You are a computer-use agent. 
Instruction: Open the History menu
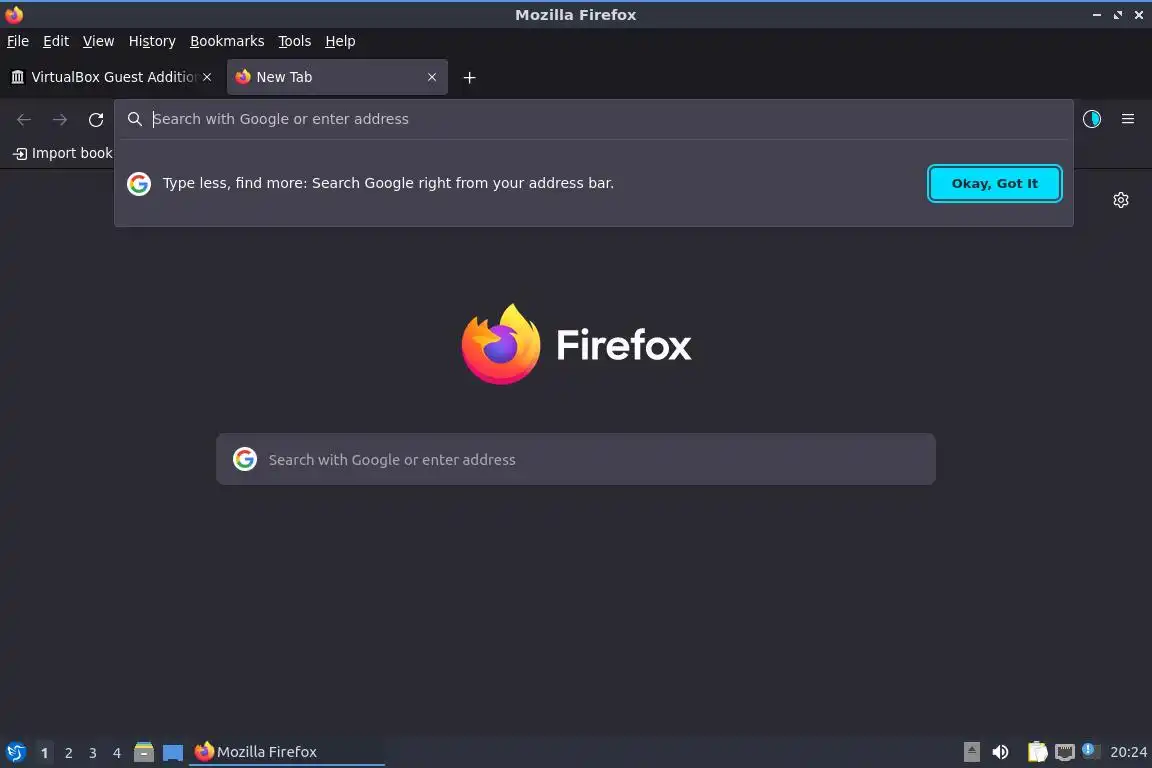152,41
